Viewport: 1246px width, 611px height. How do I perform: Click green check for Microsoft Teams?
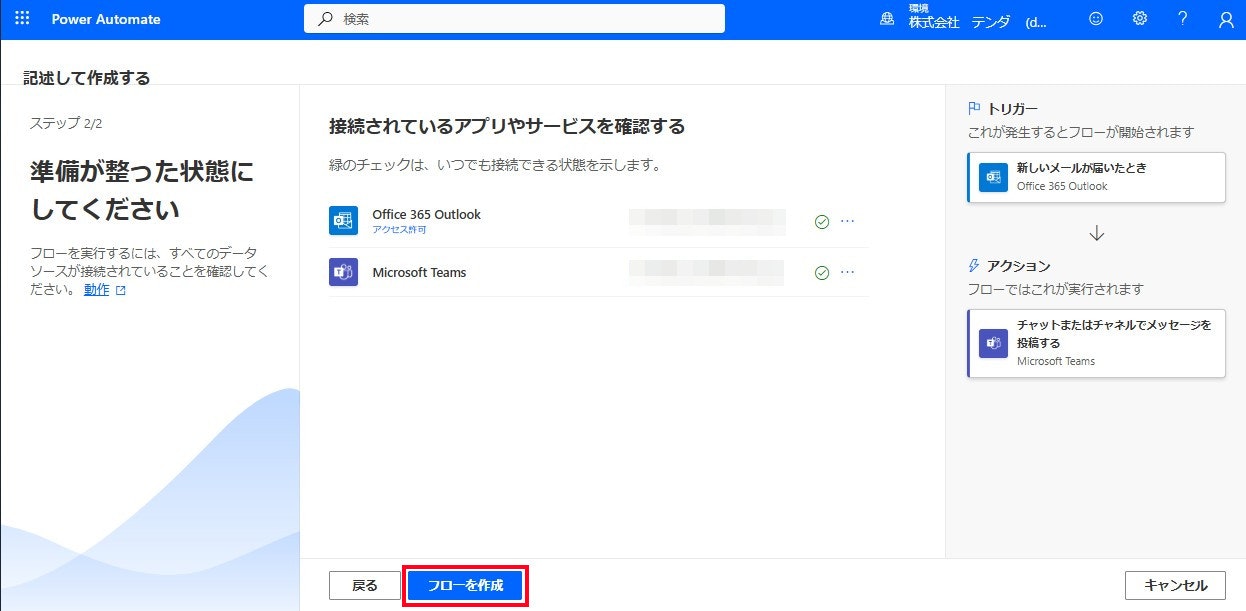tap(822, 273)
